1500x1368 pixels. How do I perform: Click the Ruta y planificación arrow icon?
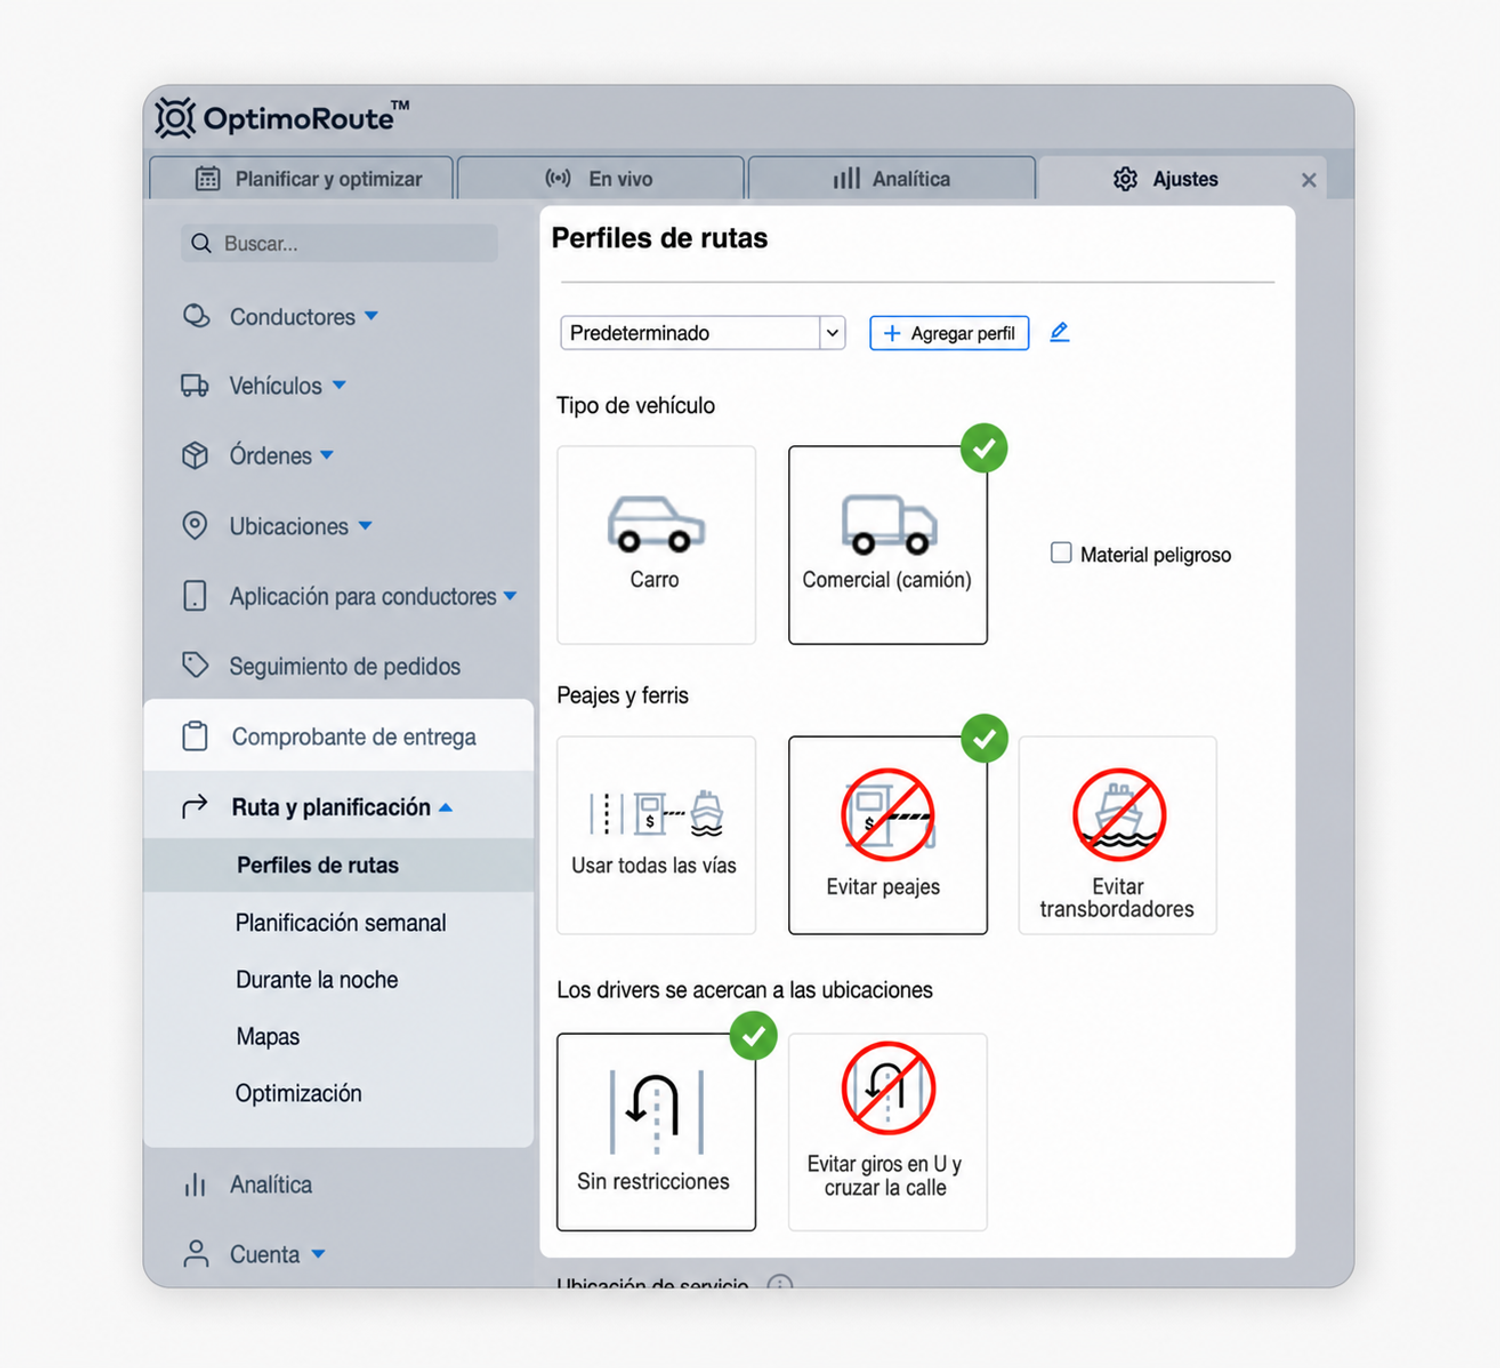click(x=195, y=806)
